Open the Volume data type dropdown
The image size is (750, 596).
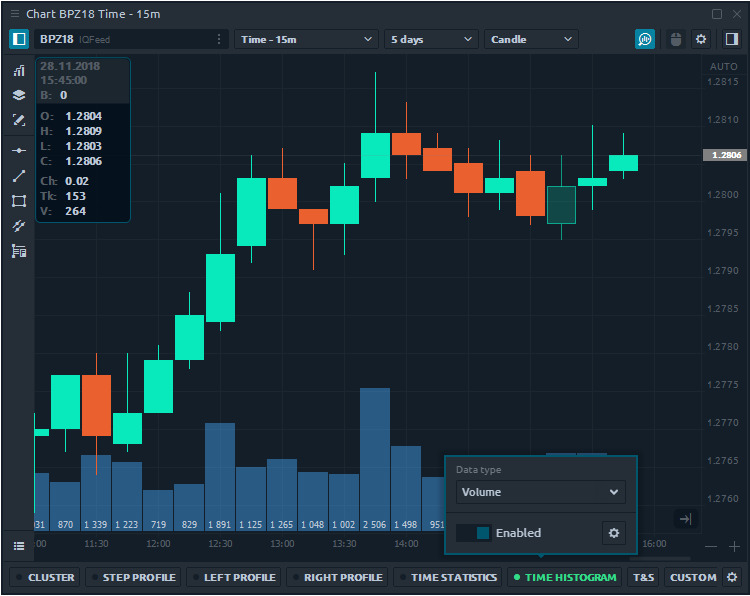540,492
